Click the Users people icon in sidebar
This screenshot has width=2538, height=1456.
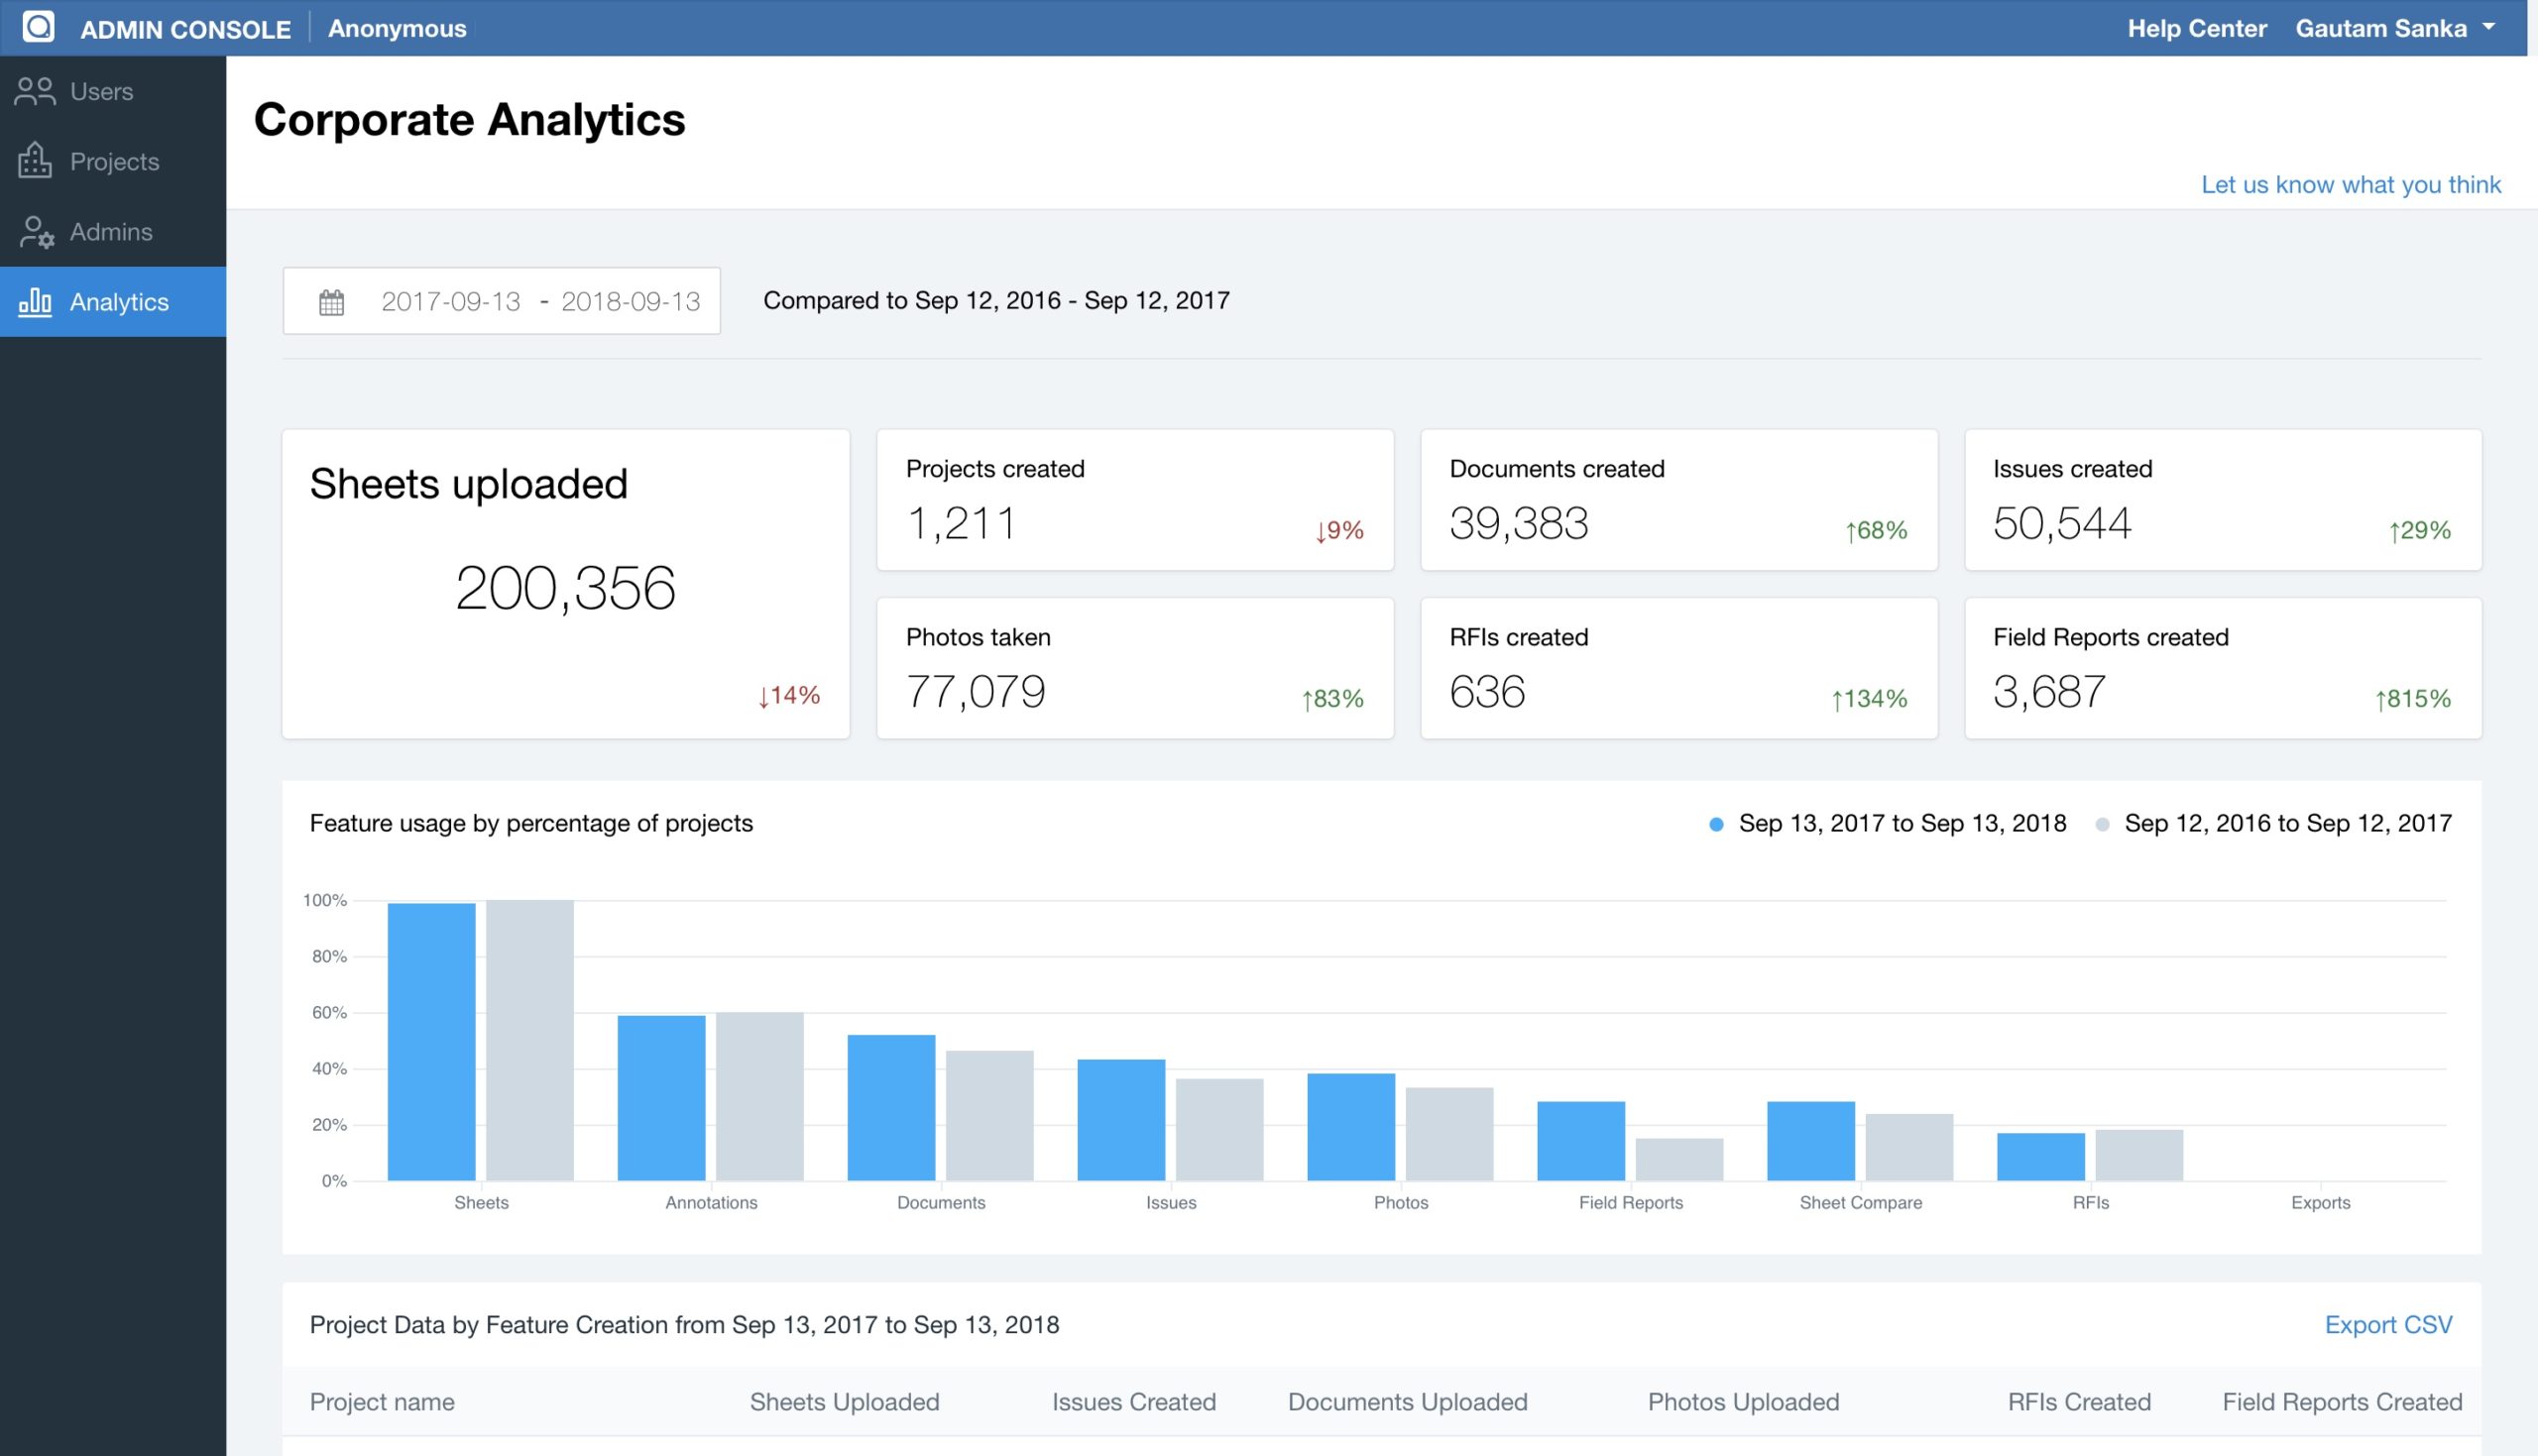tap(35, 91)
